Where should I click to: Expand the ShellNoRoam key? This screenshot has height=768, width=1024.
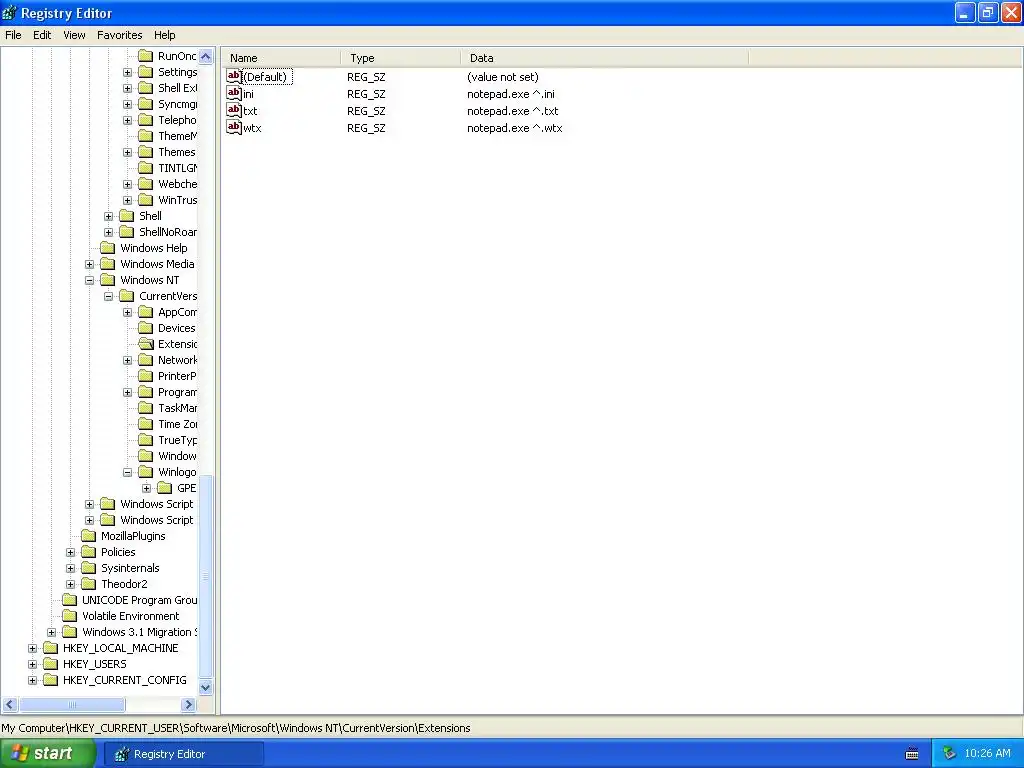[x=108, y=232]
